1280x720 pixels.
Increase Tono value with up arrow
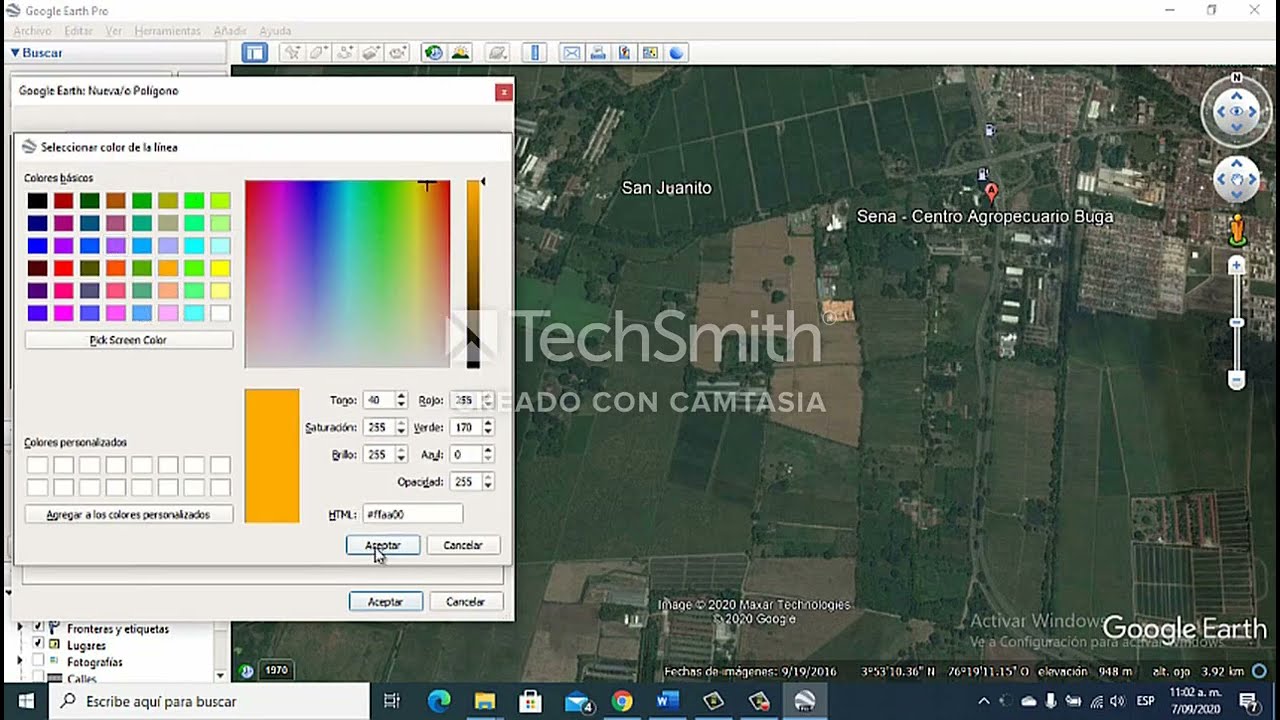click(401, 396)
